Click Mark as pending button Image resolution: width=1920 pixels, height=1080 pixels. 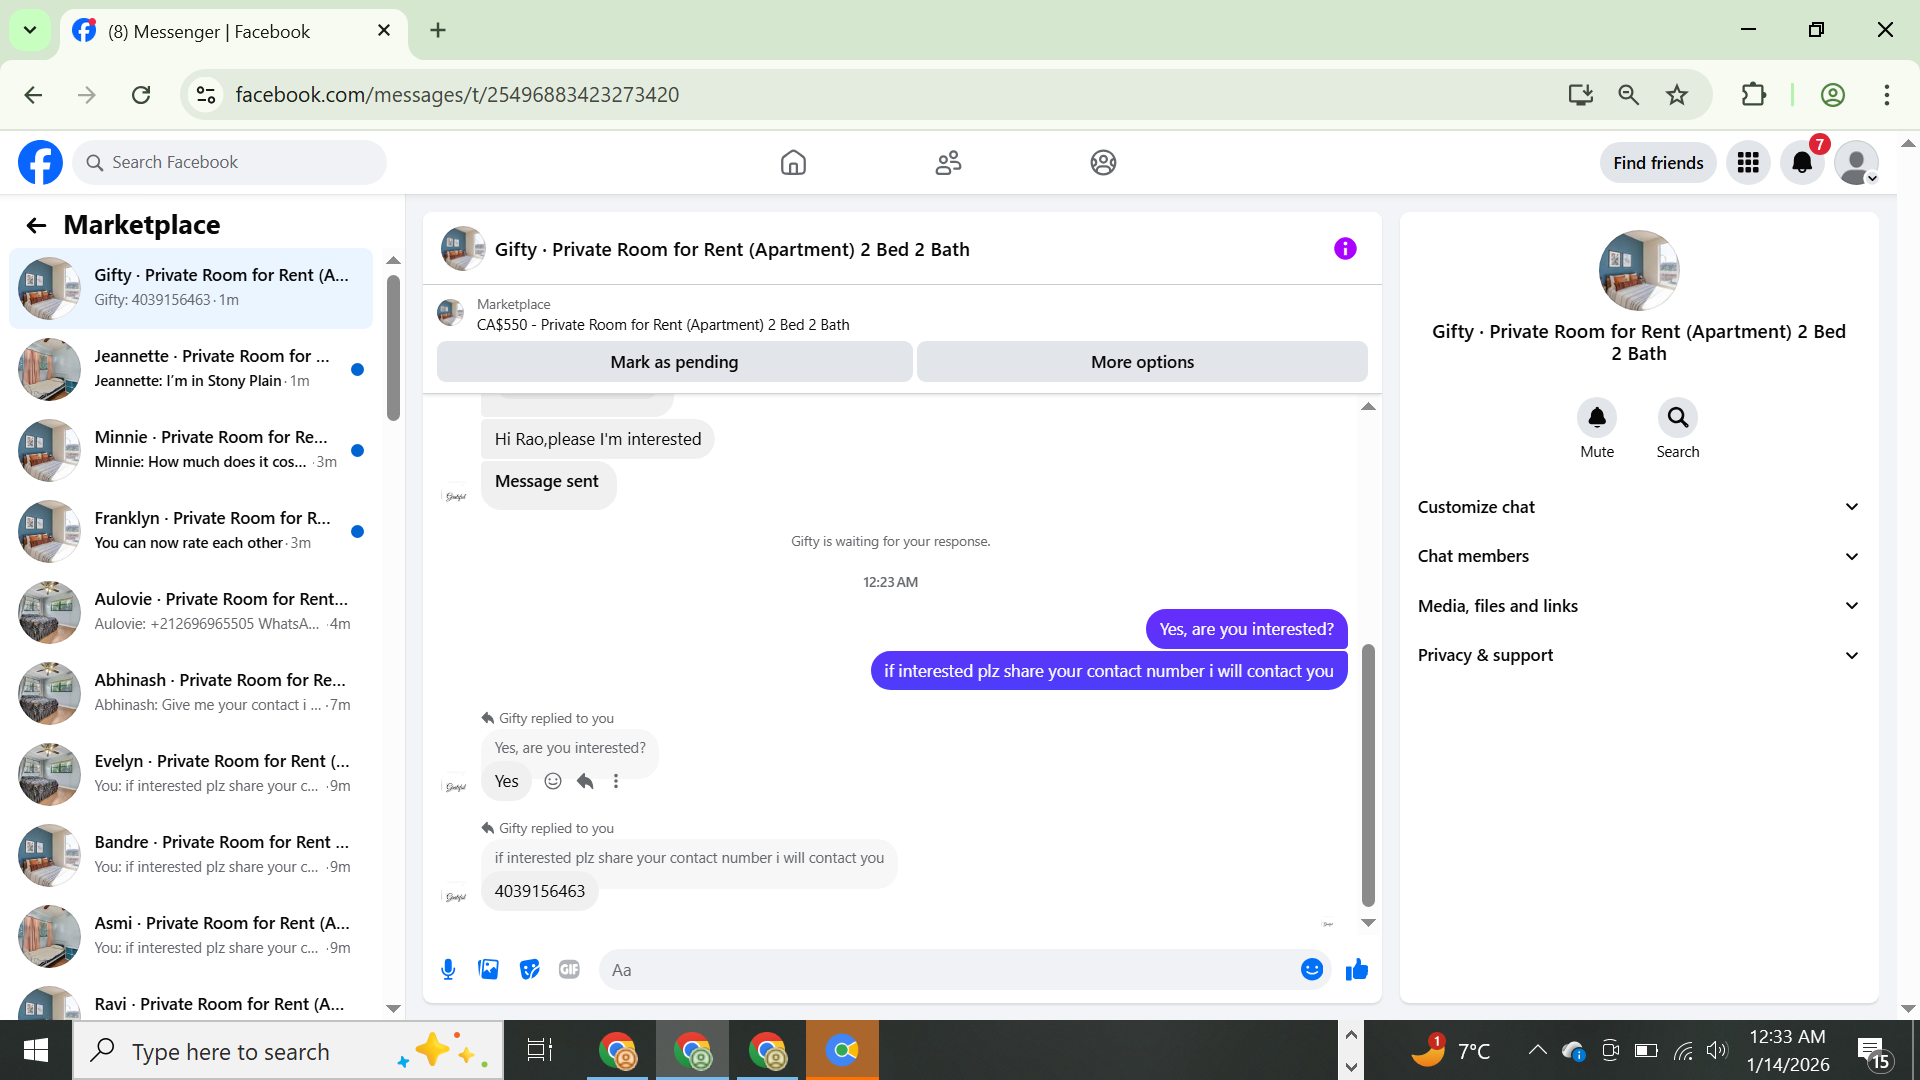click(674, 362)
